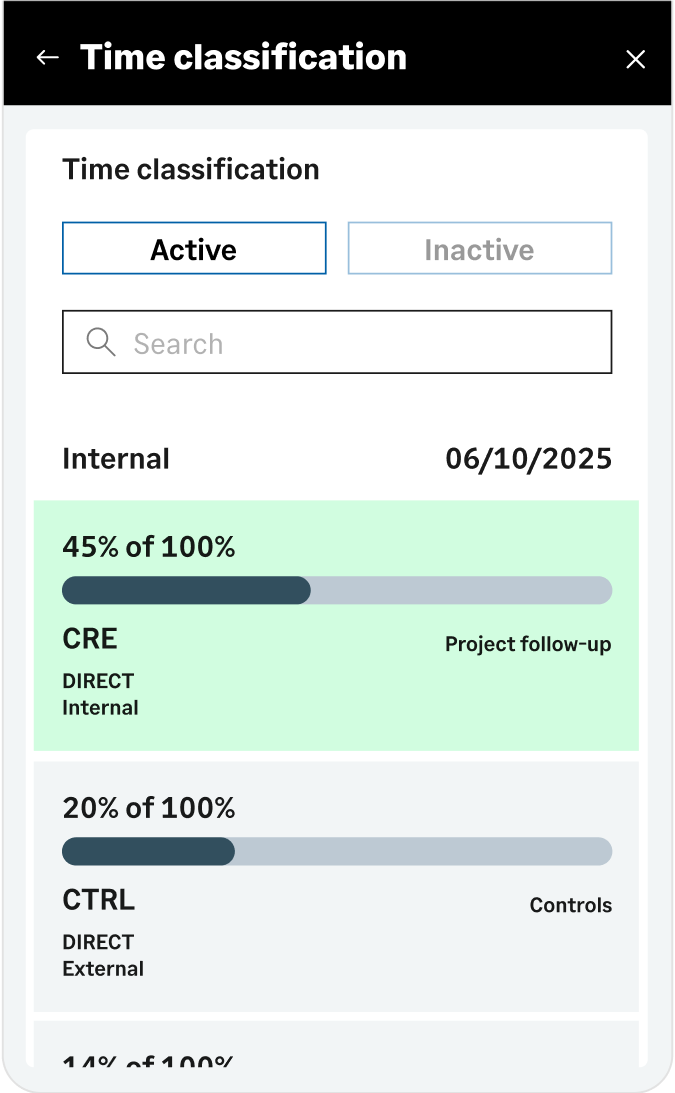Click the Internal section heading
Viewport: 675px width, 1093px height.
click(x=116, y=459)
